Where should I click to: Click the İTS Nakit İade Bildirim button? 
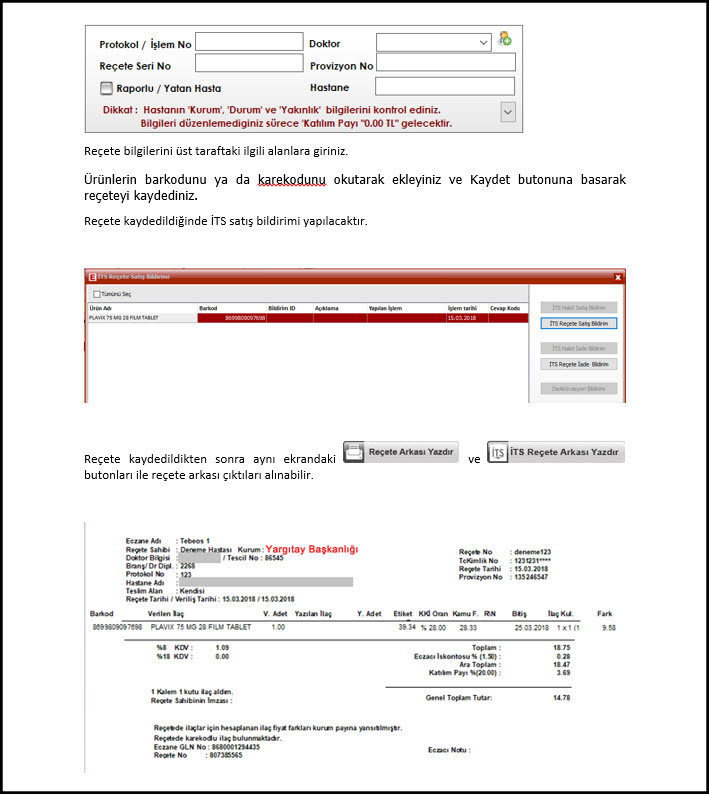(x=578, y=348)
